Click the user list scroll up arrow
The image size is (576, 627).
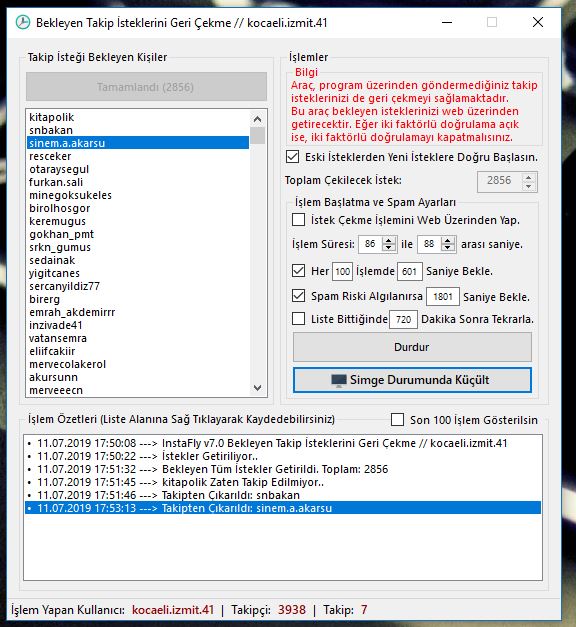click(x=258, y=119)
